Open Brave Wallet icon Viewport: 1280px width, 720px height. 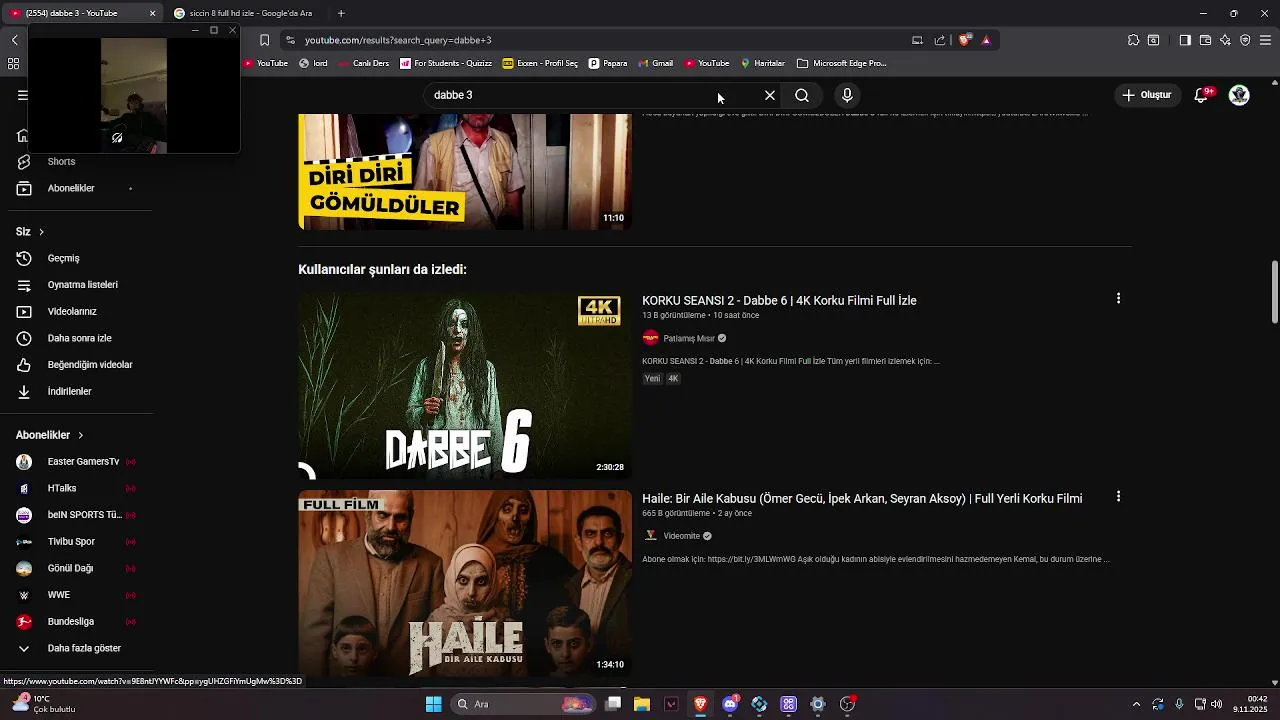[x=1205, y=40]
